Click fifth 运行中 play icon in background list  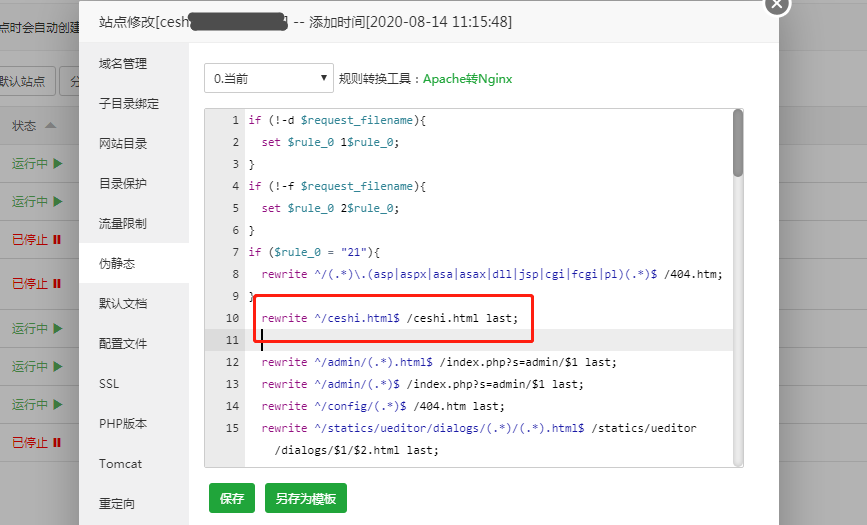pos(58,404)
